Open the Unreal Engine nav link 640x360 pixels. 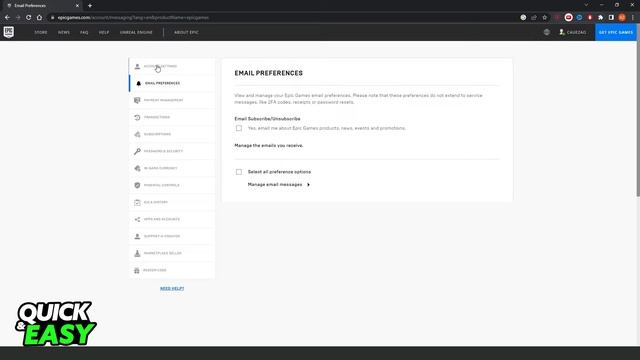(x=136, y=32)
